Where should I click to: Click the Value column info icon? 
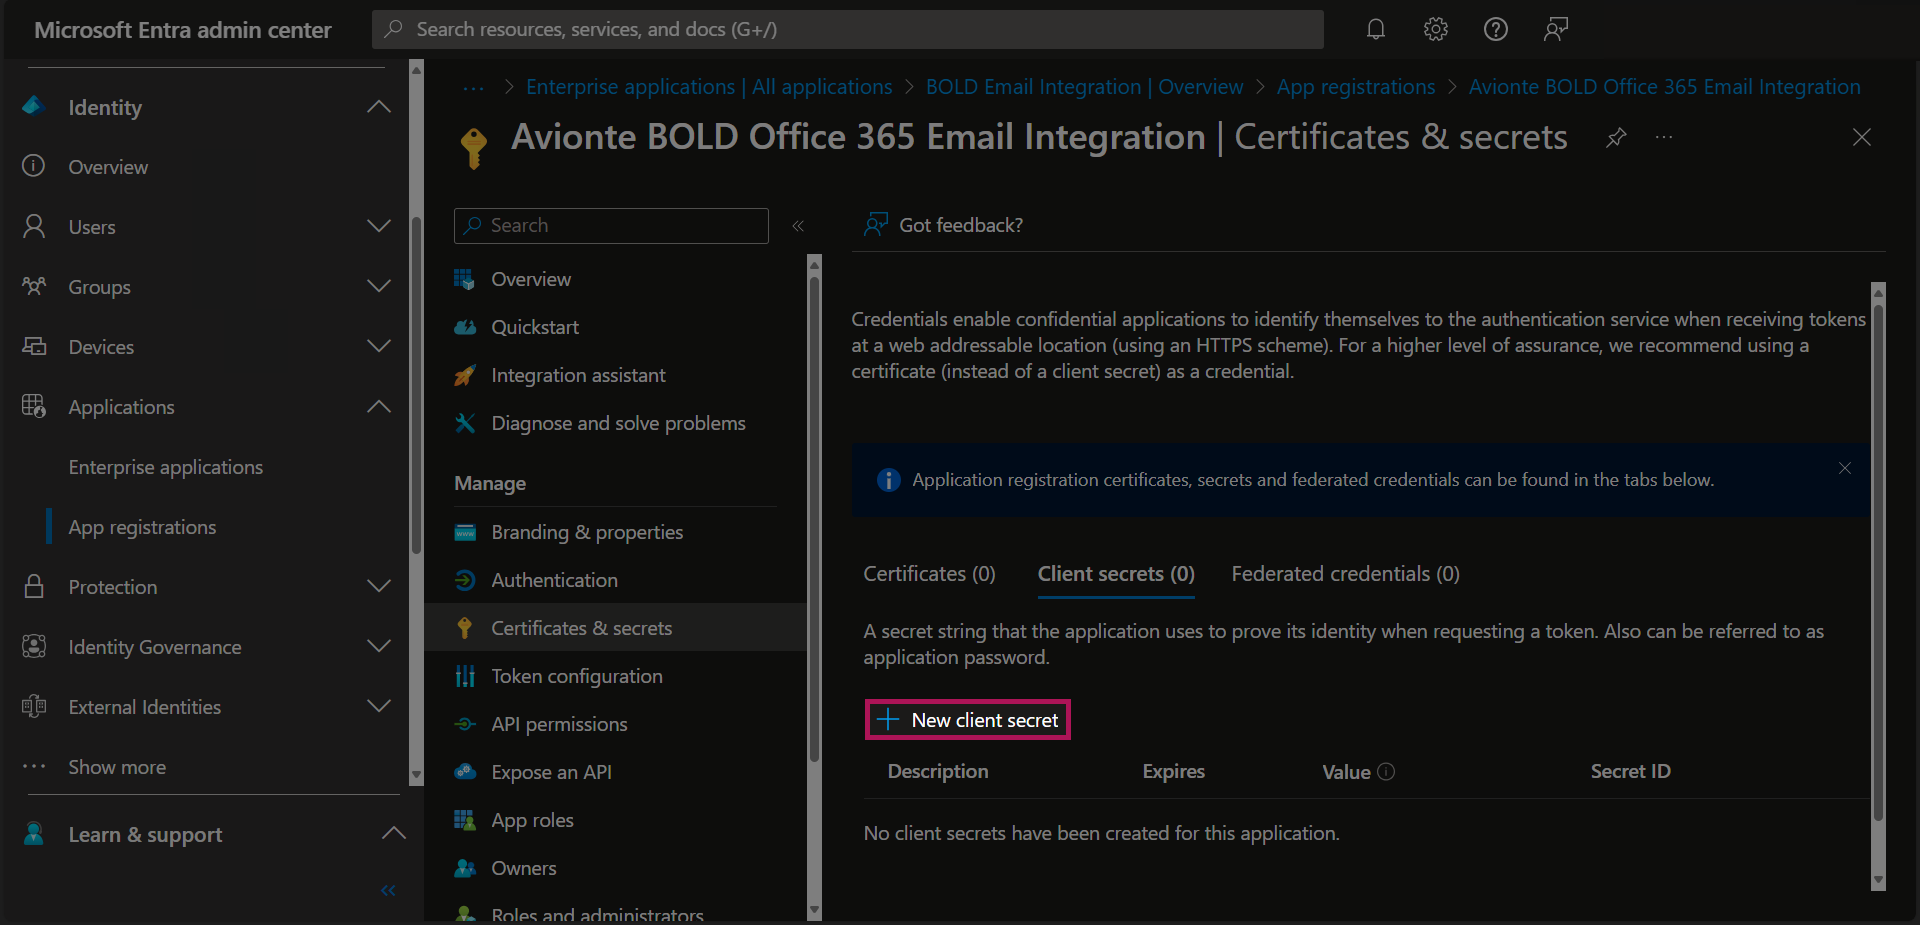pyautogui.click(x=1386, y=771)
